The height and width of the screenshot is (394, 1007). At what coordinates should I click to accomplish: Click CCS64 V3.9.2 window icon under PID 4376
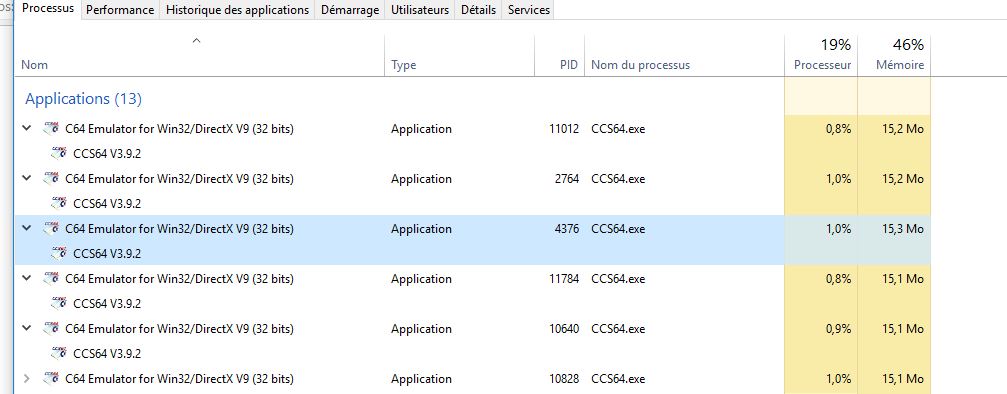tap(59, 254)
